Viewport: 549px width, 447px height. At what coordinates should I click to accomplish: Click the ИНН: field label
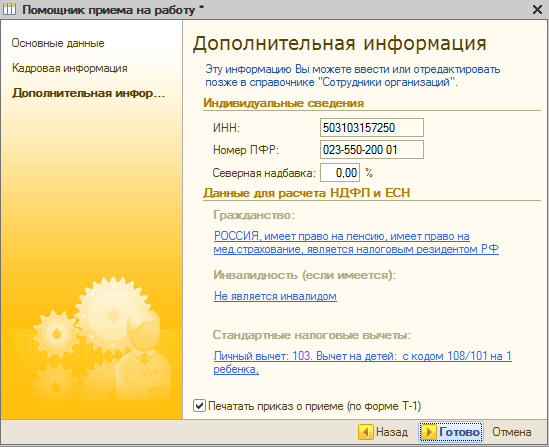coord(226,128)
